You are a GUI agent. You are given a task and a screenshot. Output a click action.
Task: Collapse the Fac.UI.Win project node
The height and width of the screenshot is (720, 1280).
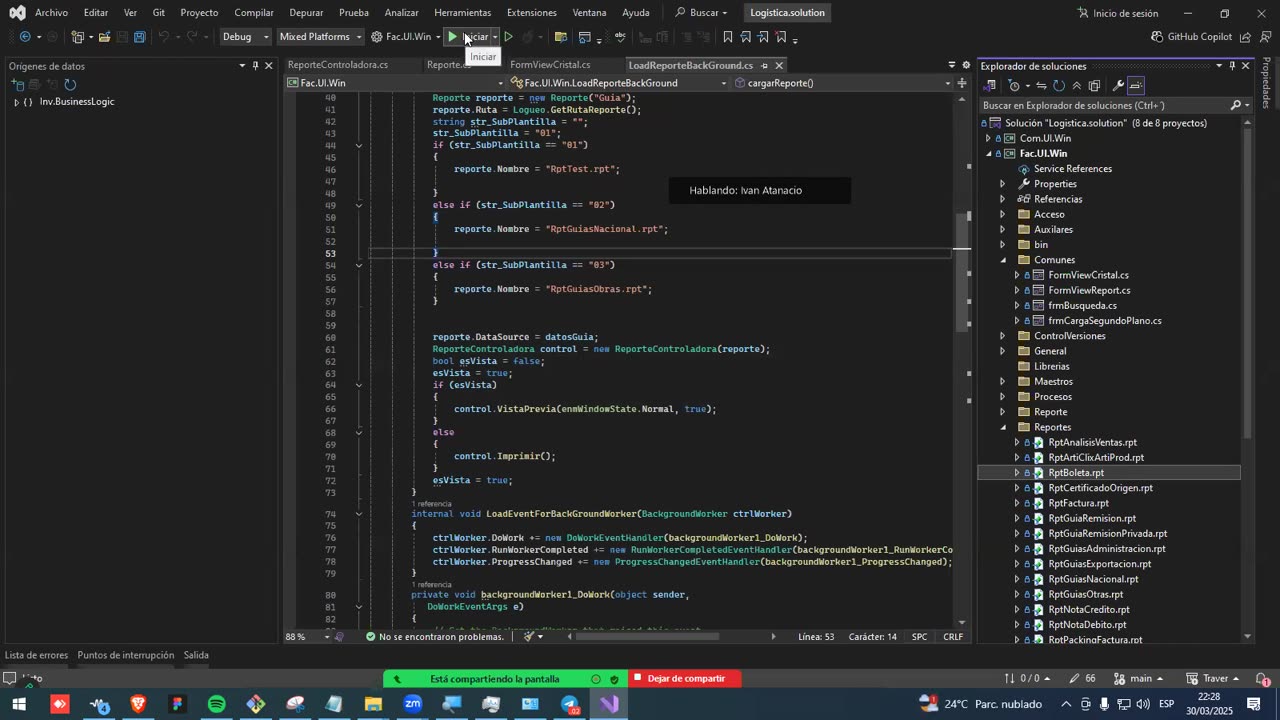pos(988,153)
